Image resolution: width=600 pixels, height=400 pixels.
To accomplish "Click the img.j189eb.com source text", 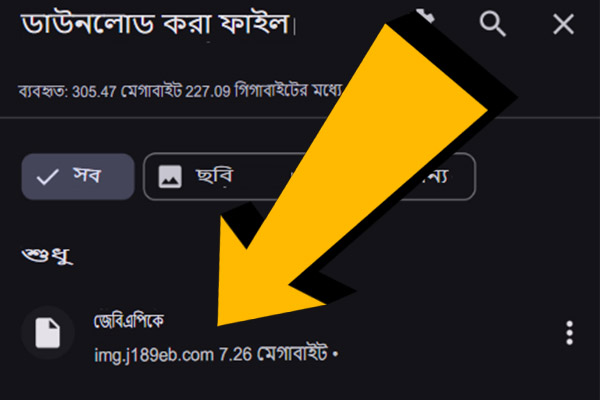I will [154, 355].
